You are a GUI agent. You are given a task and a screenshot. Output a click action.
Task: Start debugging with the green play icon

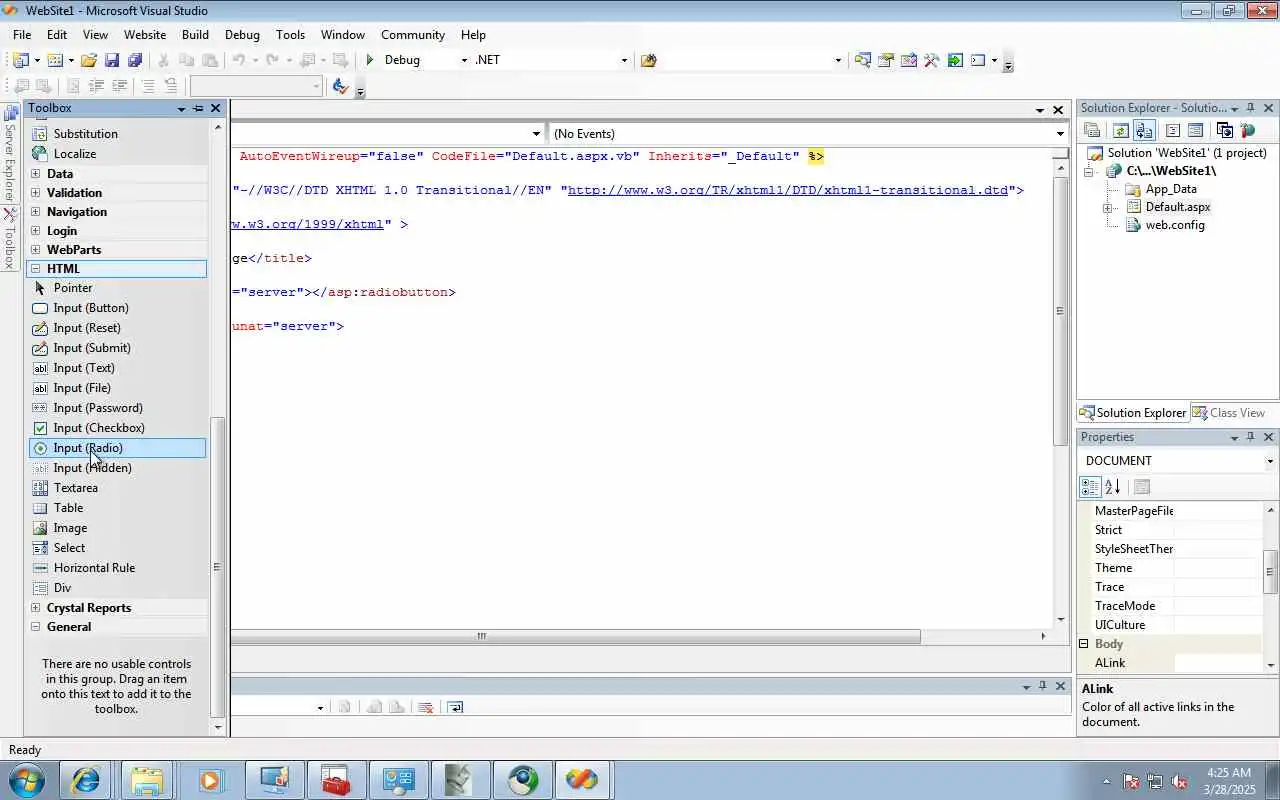[370, 60]
